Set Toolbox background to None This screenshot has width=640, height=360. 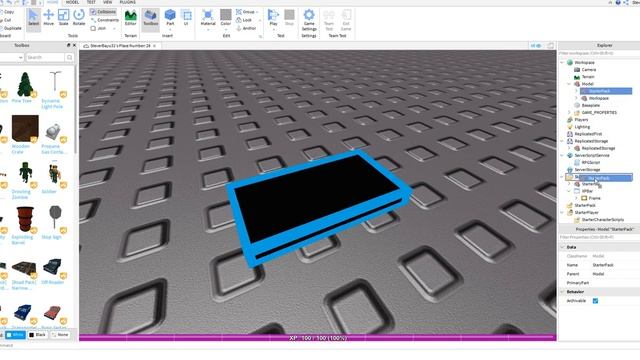tap(60, 335)
